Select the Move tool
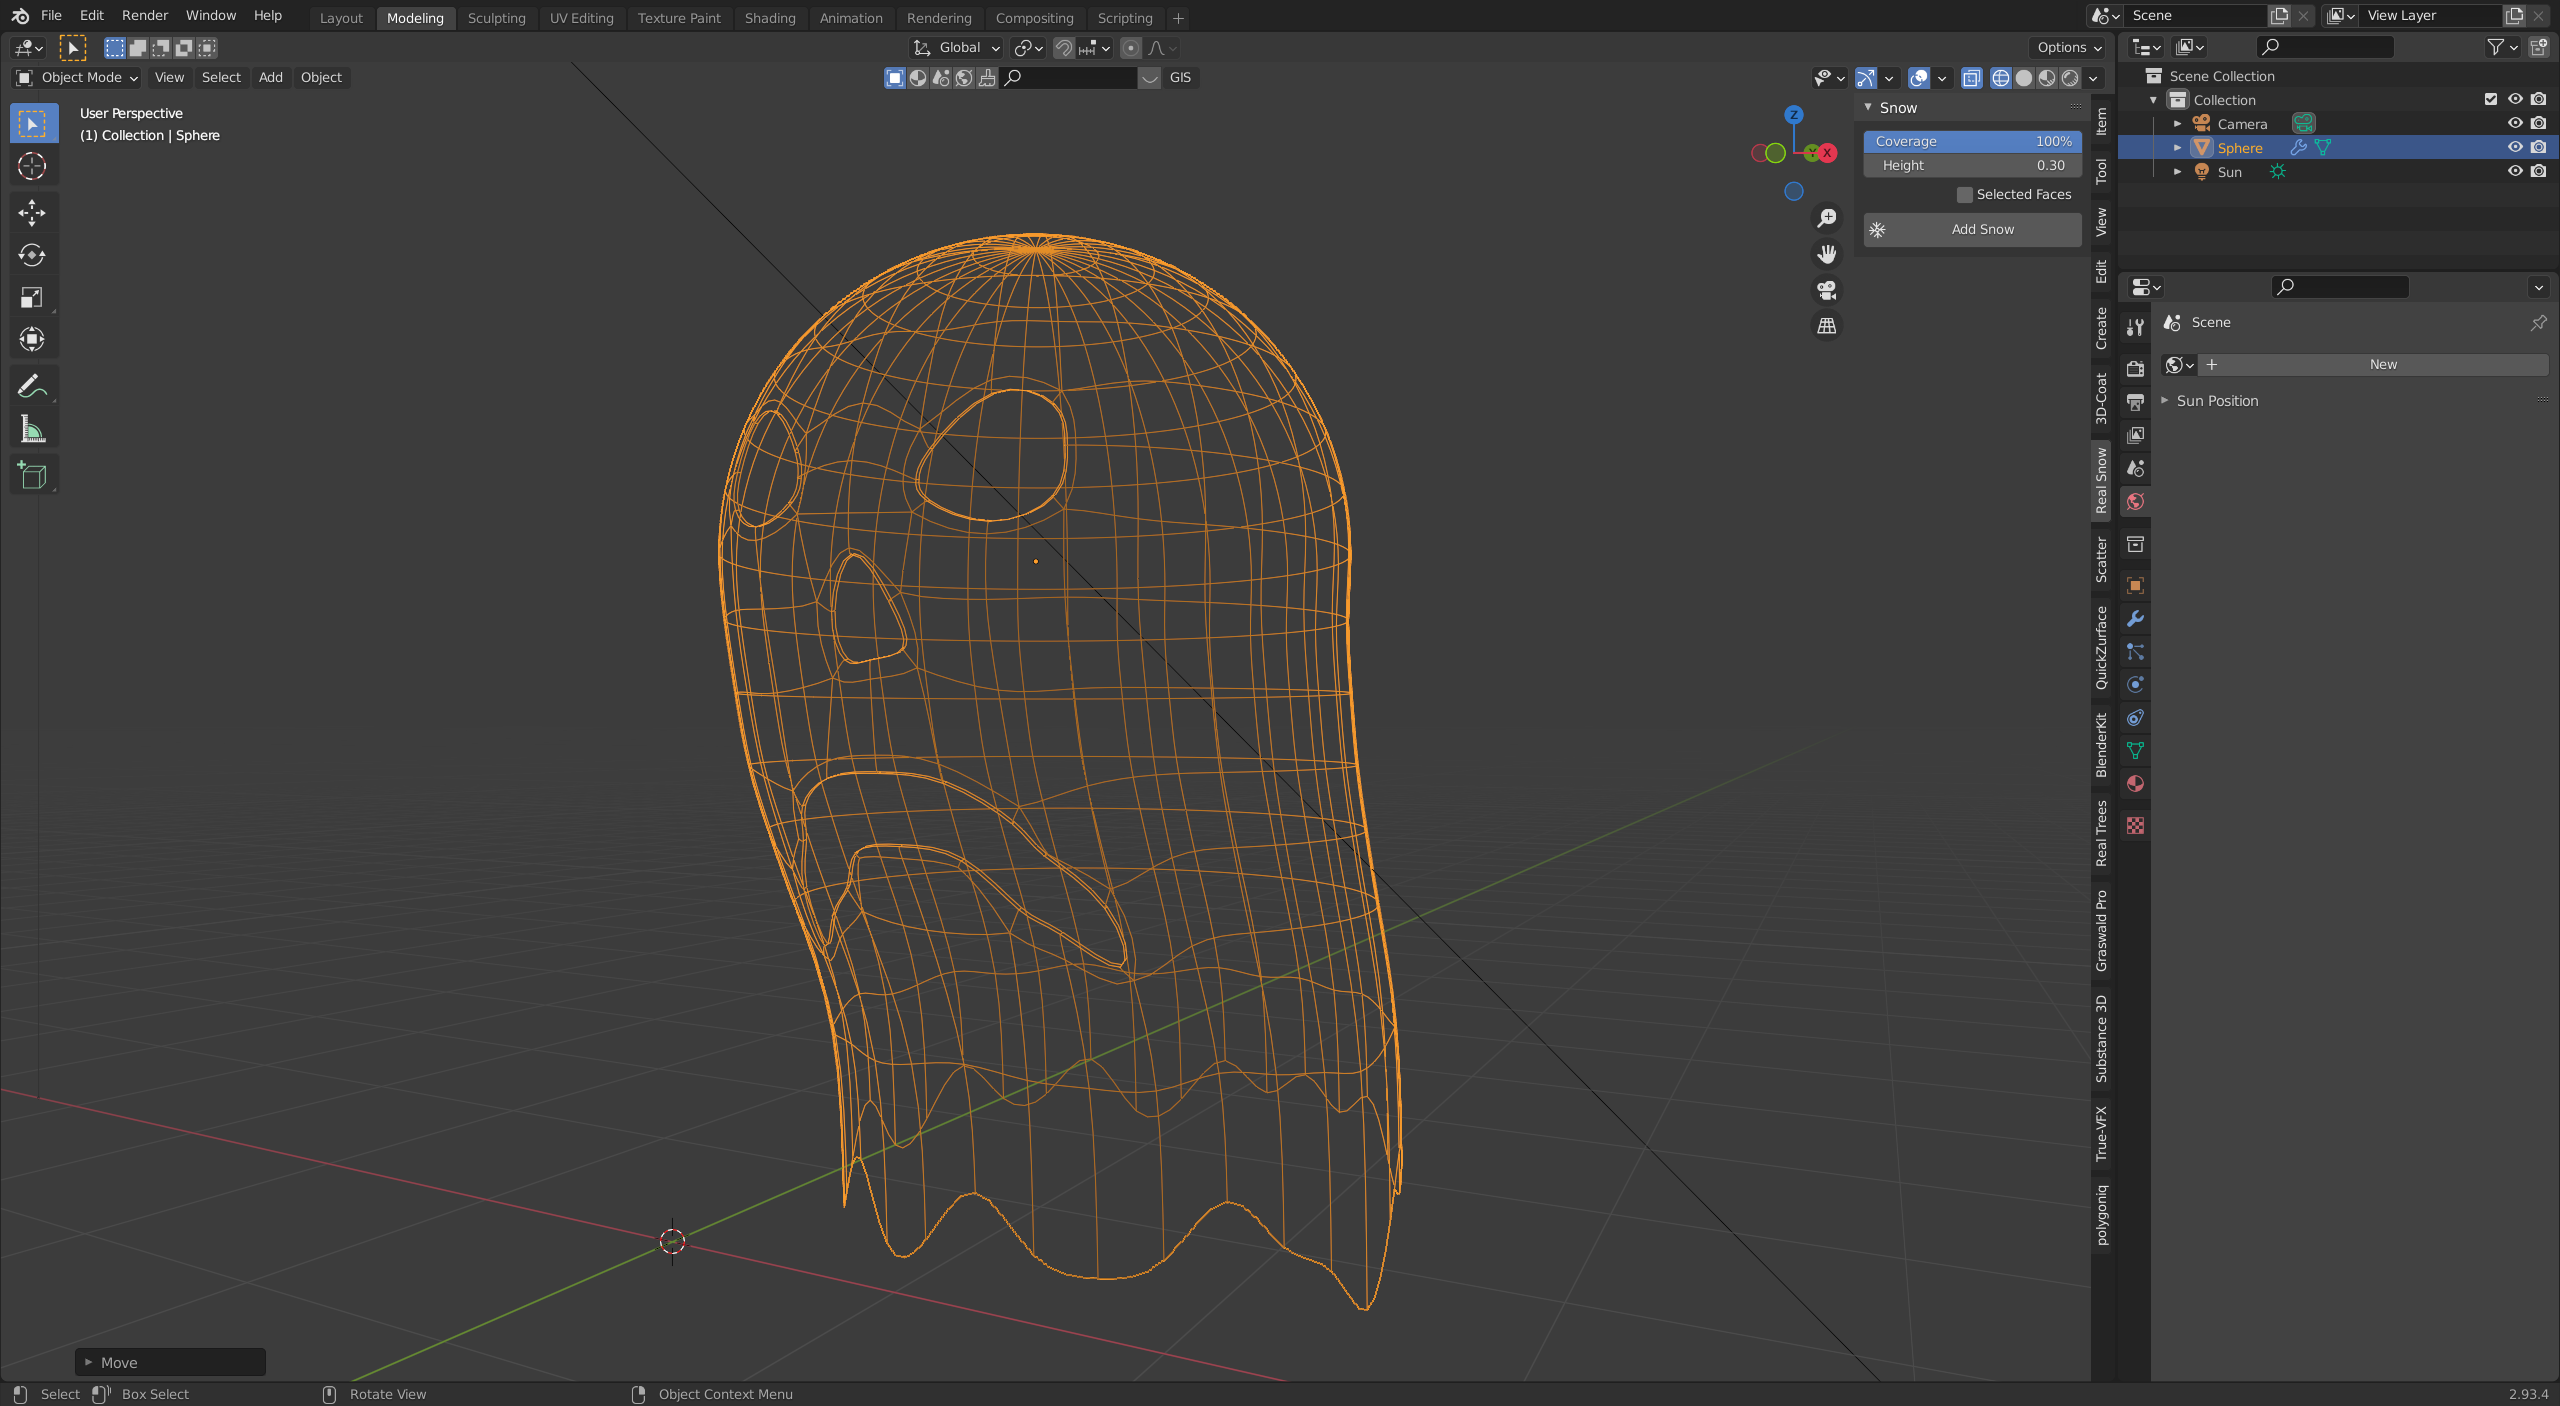The image size is (2560, 1406). click(32, 212)
